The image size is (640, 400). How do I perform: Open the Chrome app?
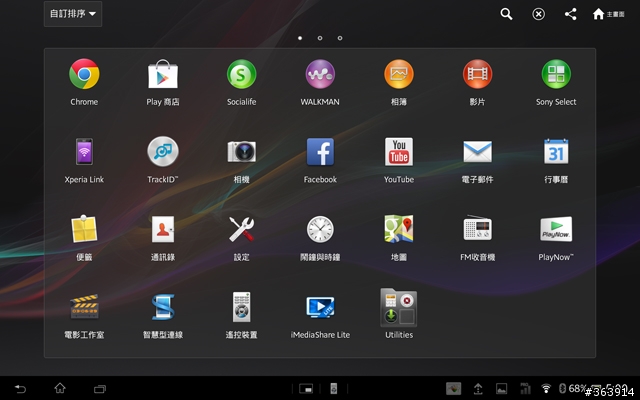point(84,74)
